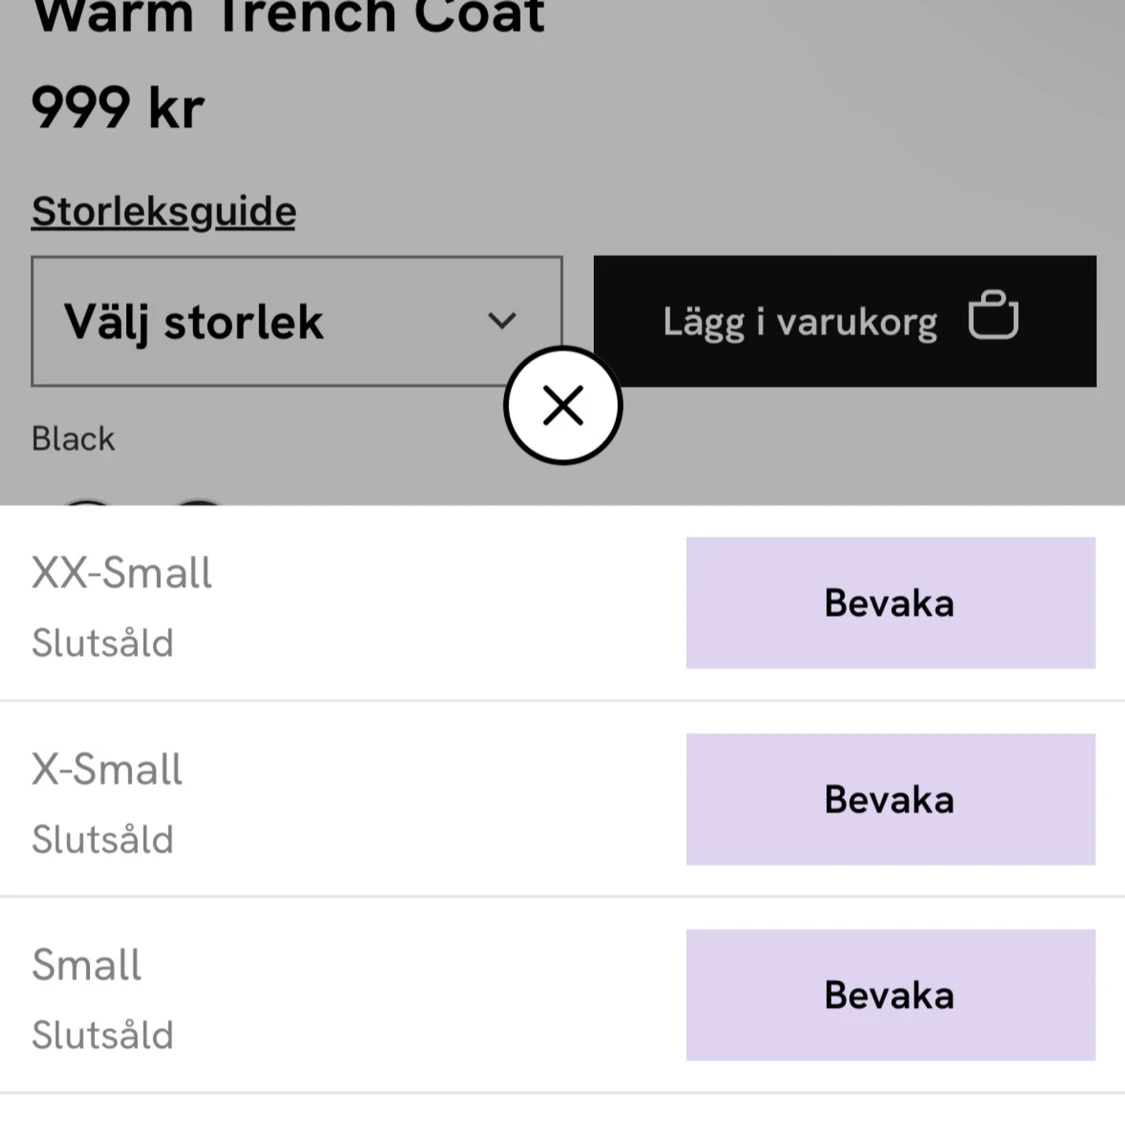
Task: Click the chevron arrow in Välj storlek
Action: (502, 320)
